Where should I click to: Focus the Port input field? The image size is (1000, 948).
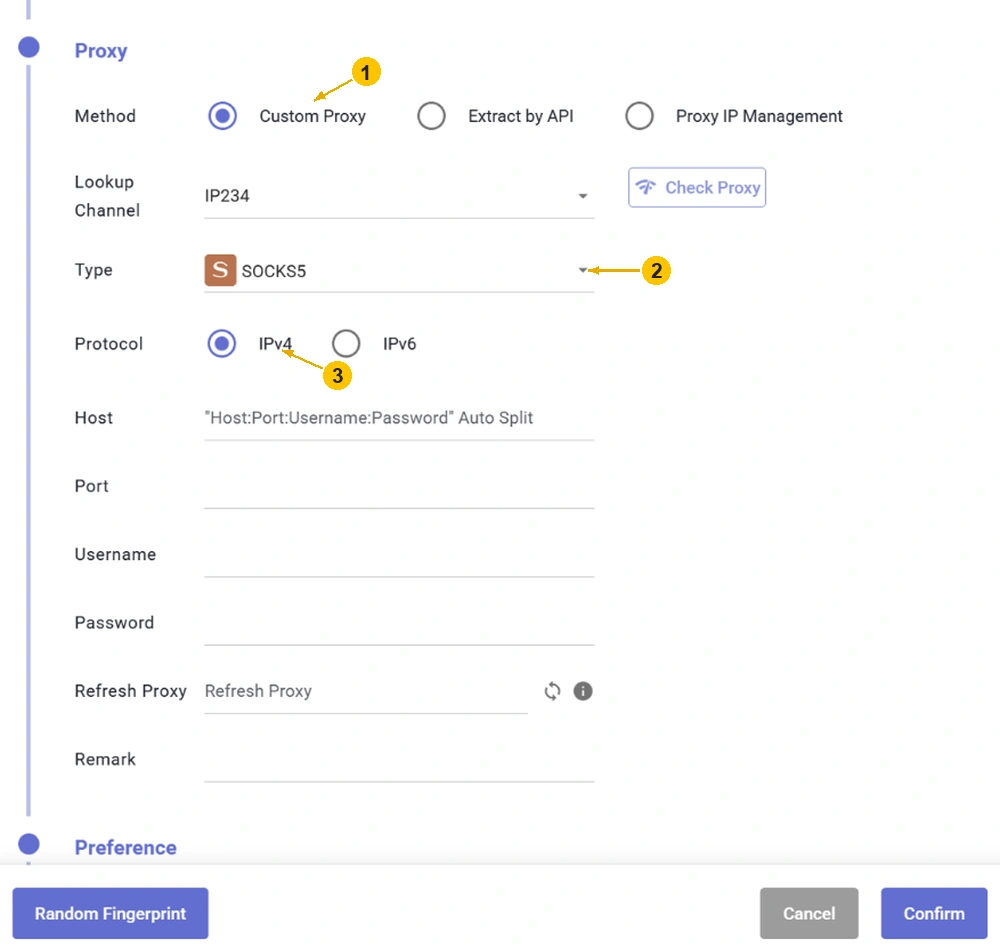point(399,487)
